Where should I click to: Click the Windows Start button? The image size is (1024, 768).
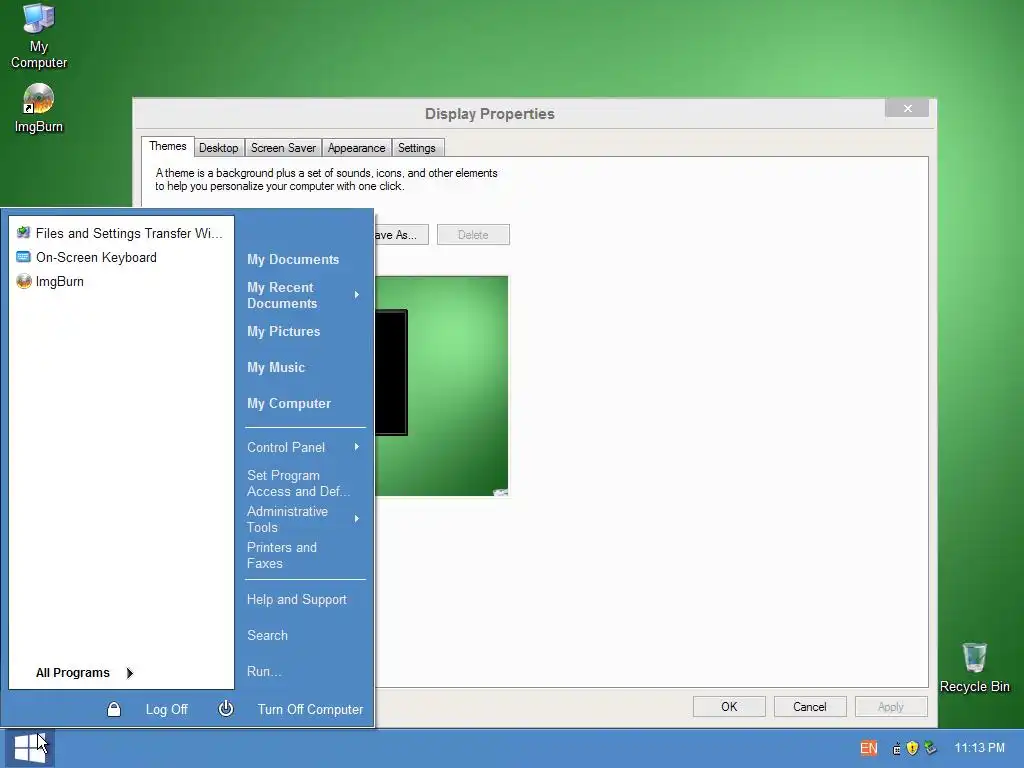point(29,748)
